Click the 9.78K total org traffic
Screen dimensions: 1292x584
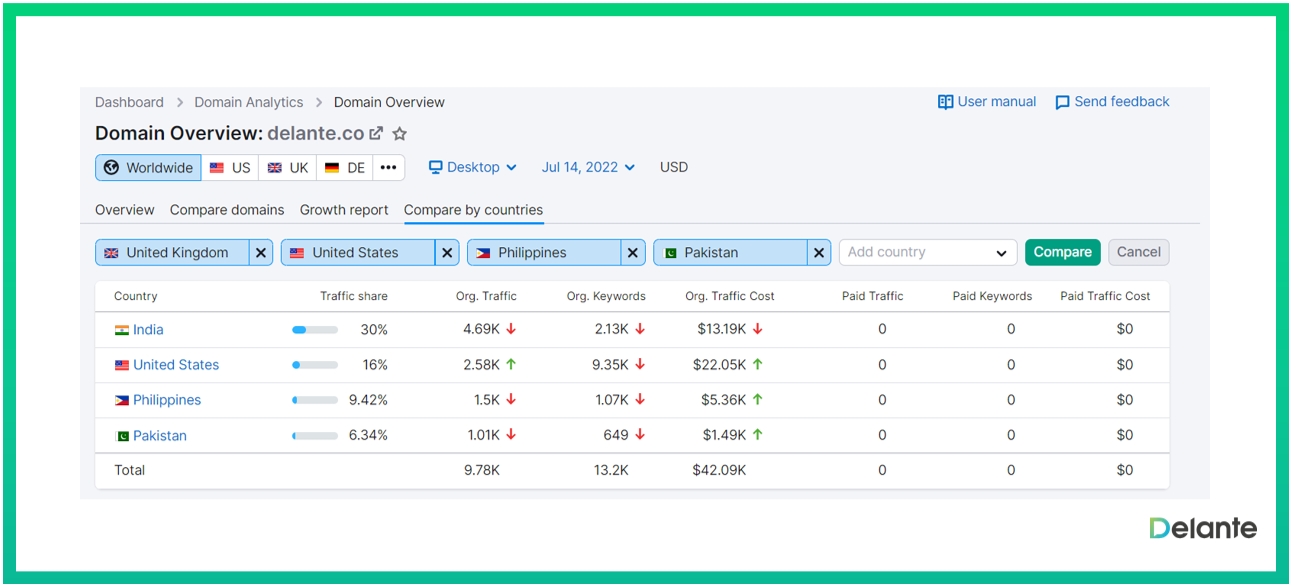(482, 470)
